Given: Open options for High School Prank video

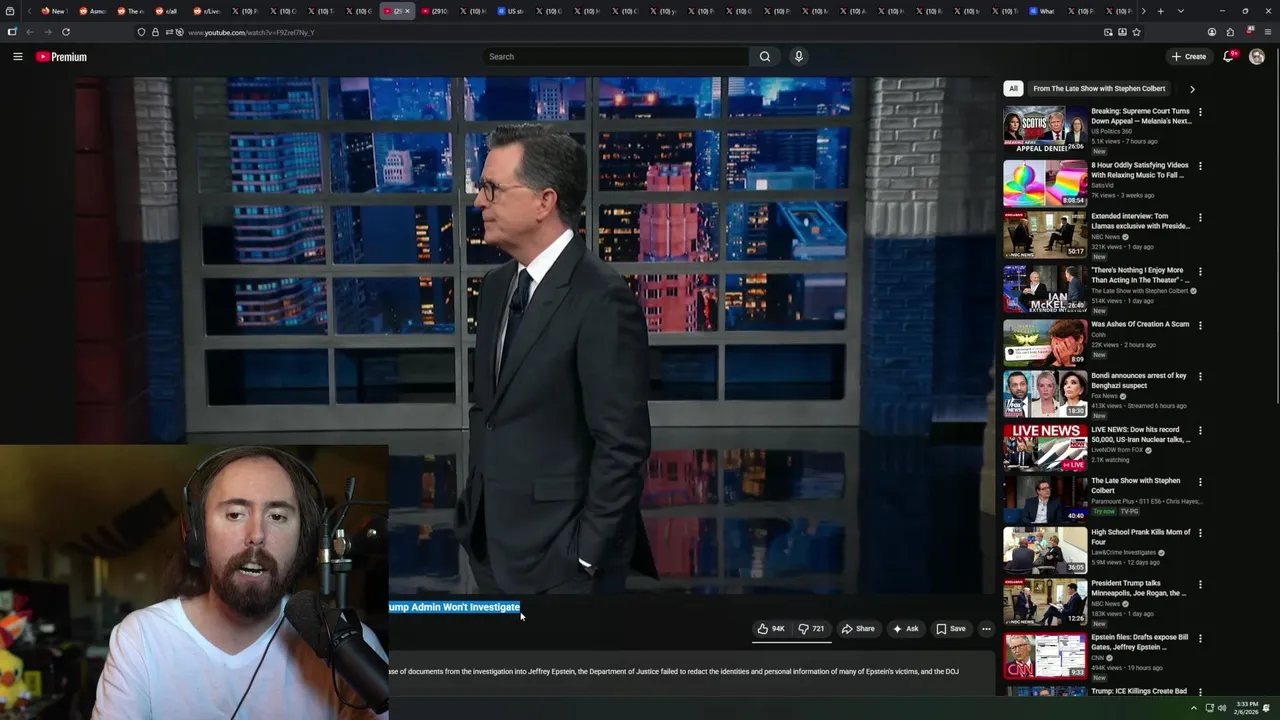Looking at the screenshot, I should coord(1200,533).
